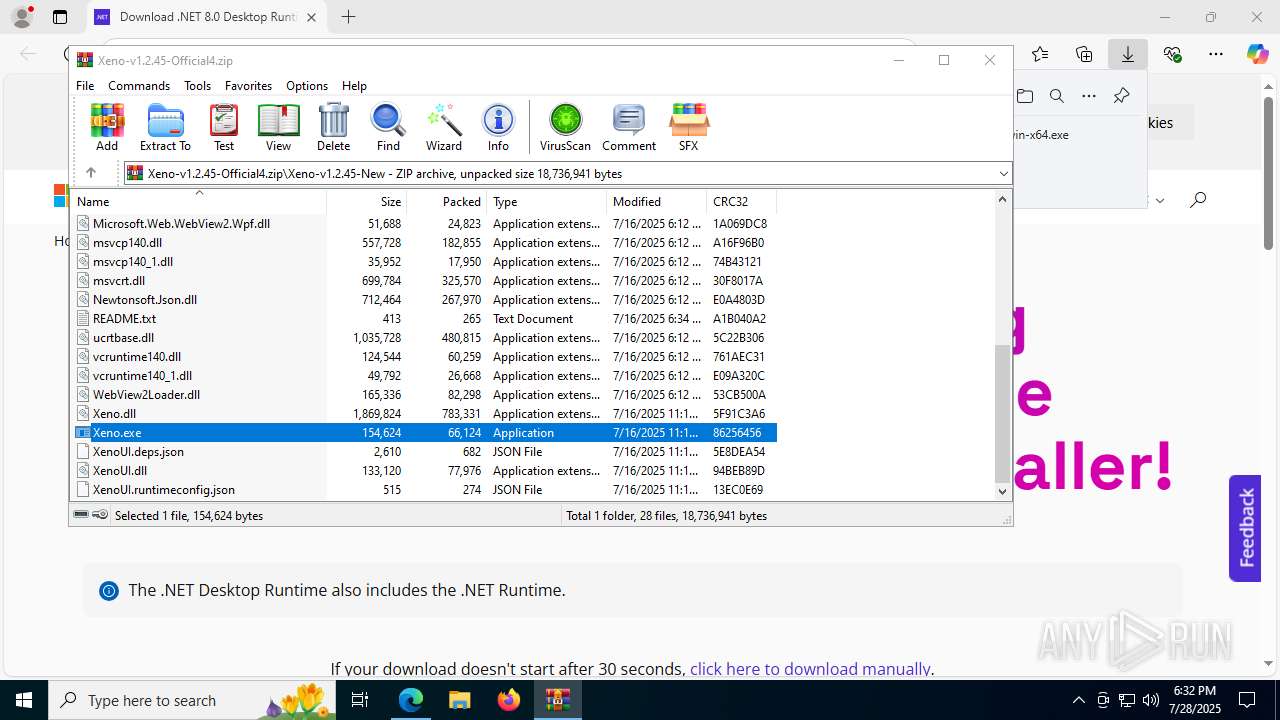The height and width of the screenshot is (720, 1280).
Task: Select README.txt in the file list
Action: 424,319
